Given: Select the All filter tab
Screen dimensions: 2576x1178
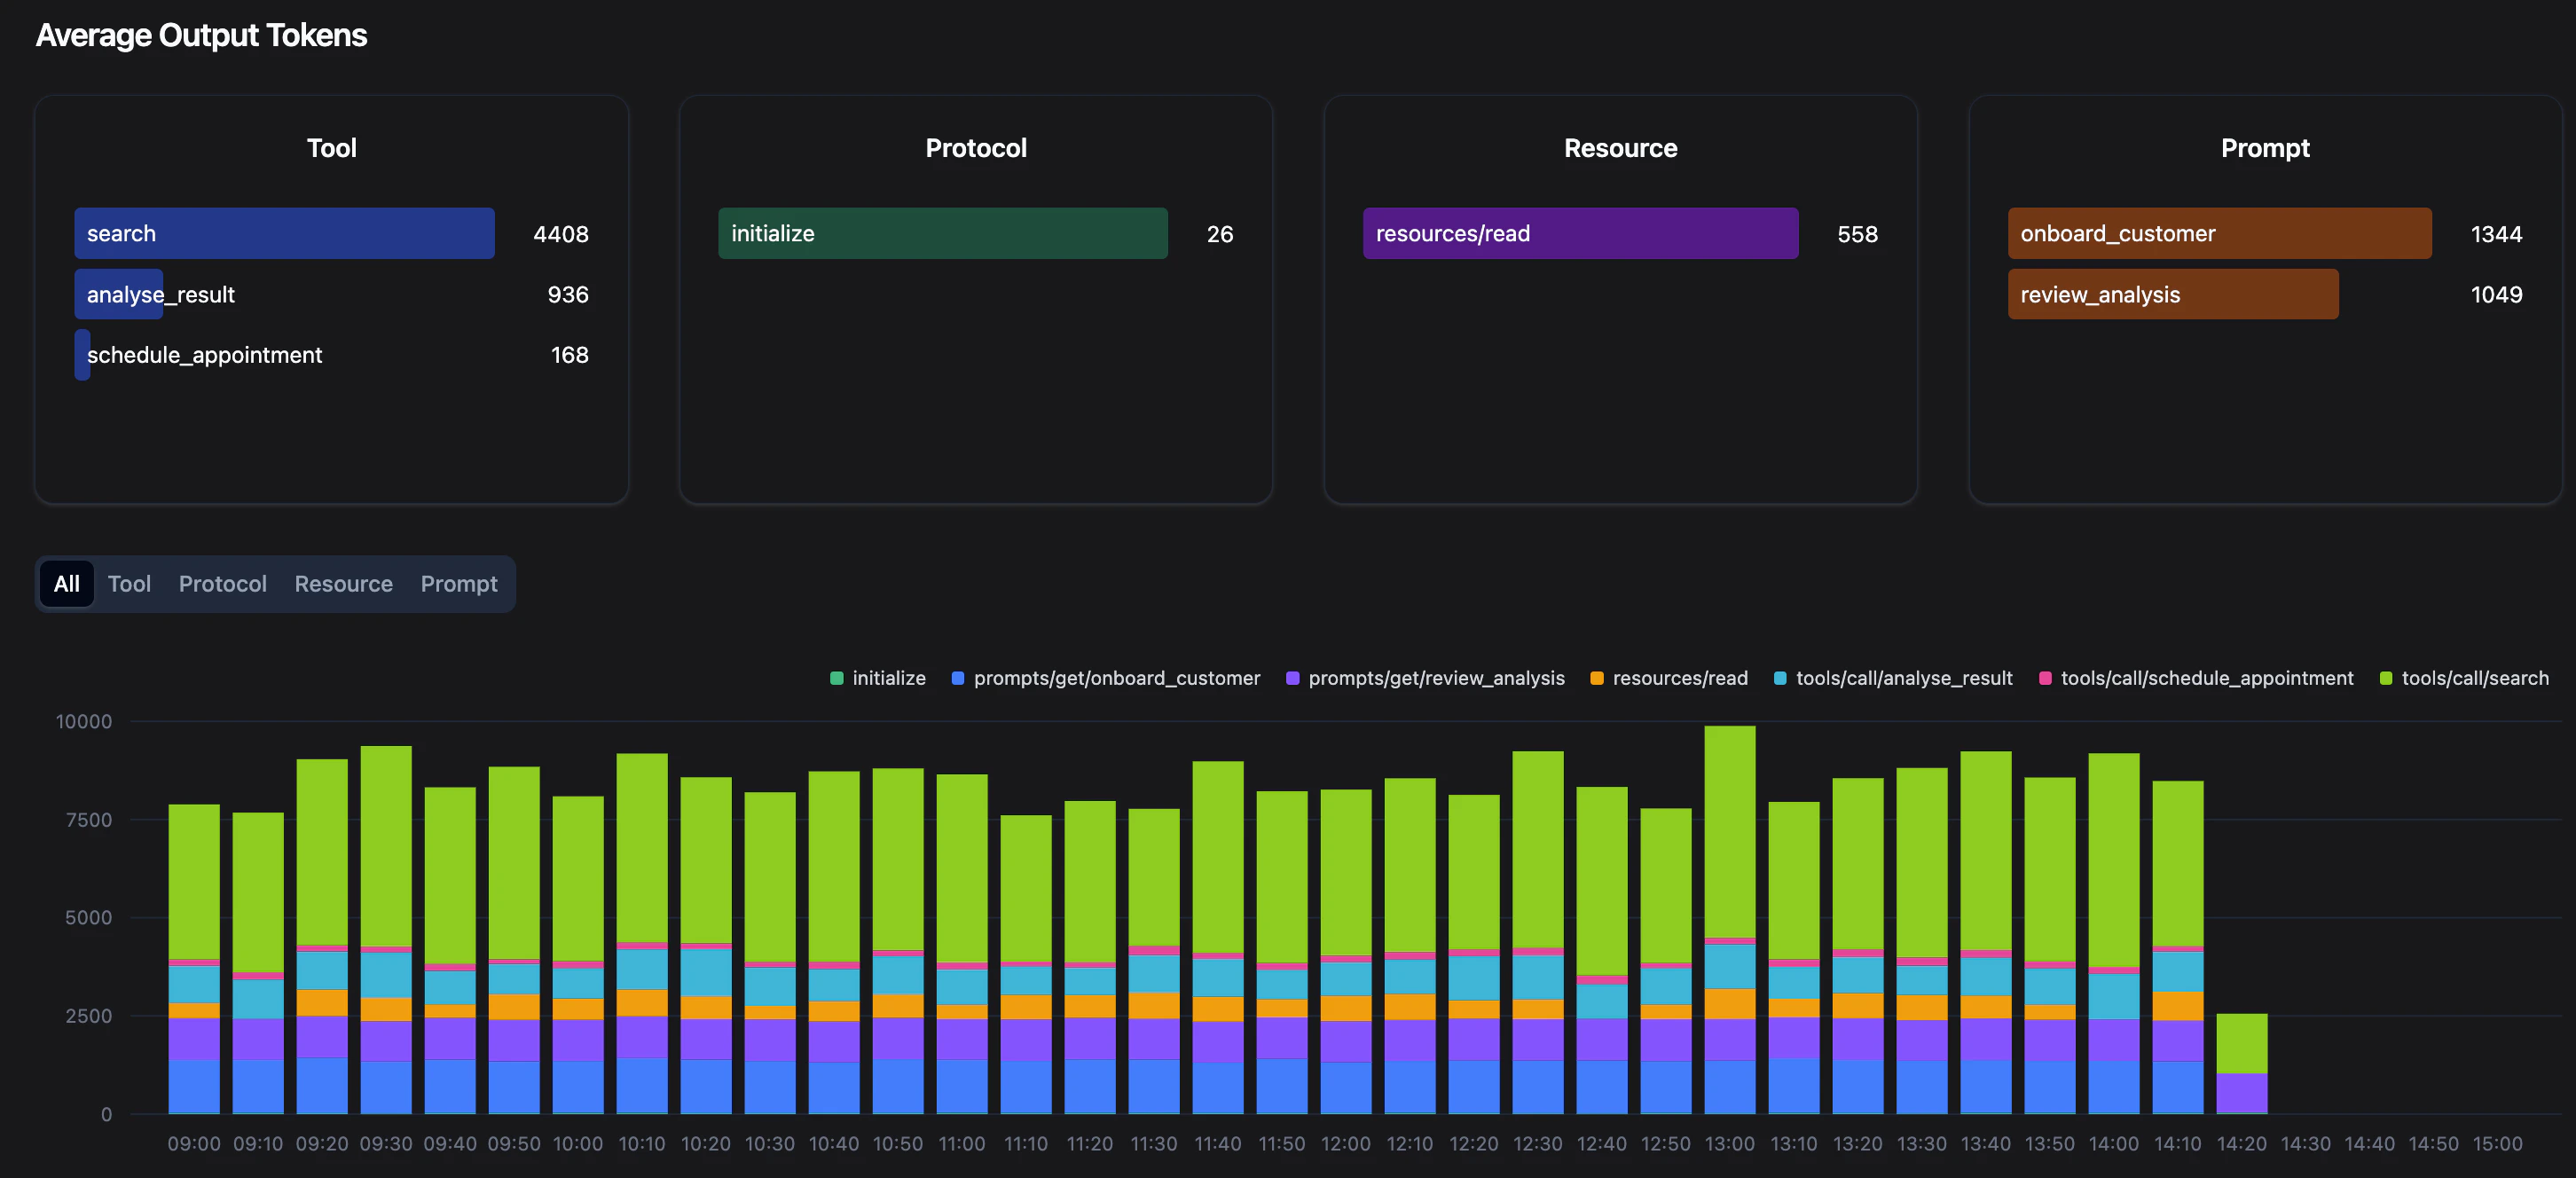Looking at the screenshot, I should click(x=66, y=584).
